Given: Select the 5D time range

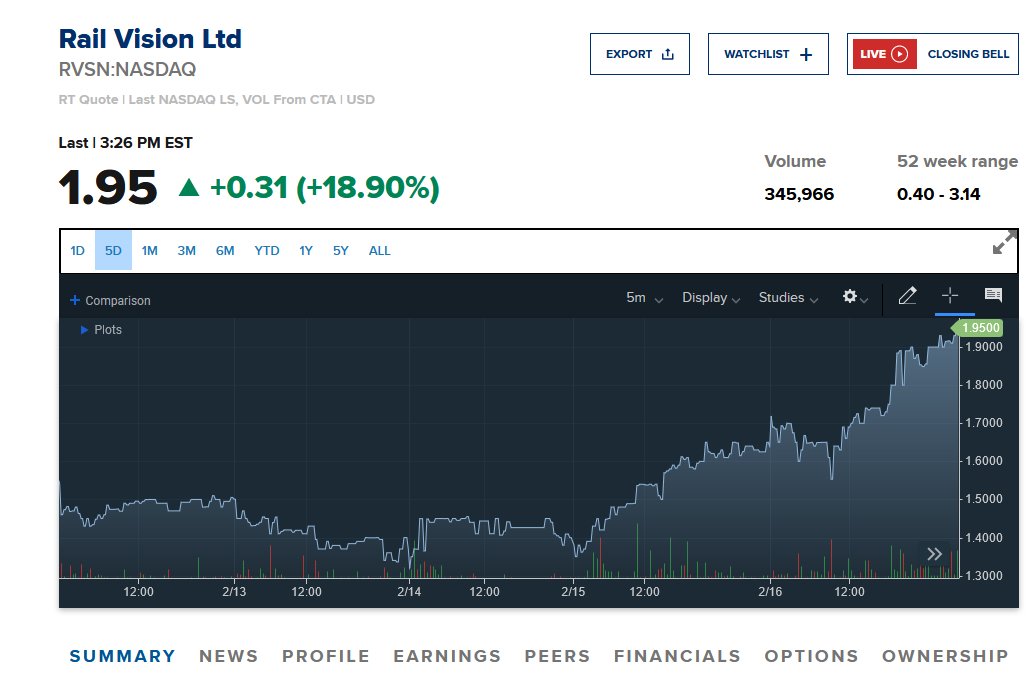Looking at the screenshot, I should click(113, 251).
